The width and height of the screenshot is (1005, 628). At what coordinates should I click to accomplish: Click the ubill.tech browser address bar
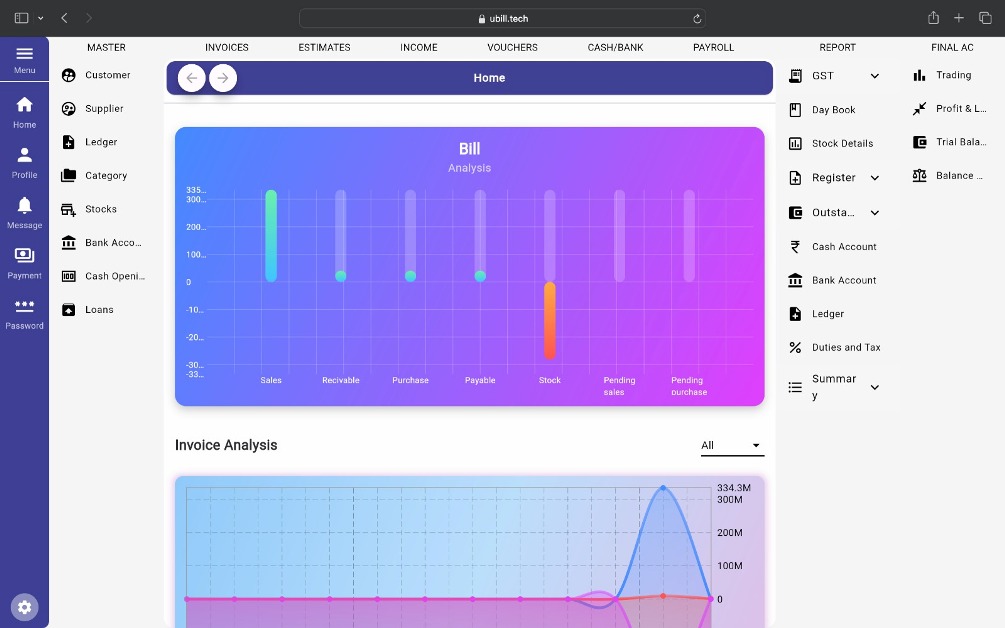[x=502, y=18]
